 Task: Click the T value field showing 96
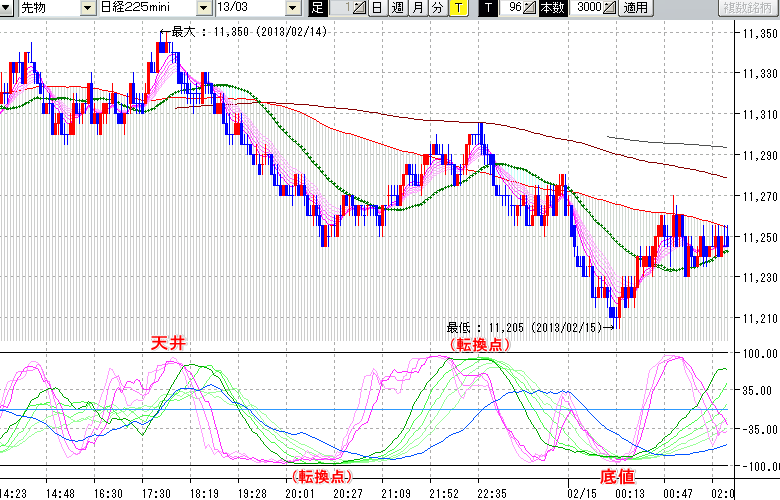512,8
